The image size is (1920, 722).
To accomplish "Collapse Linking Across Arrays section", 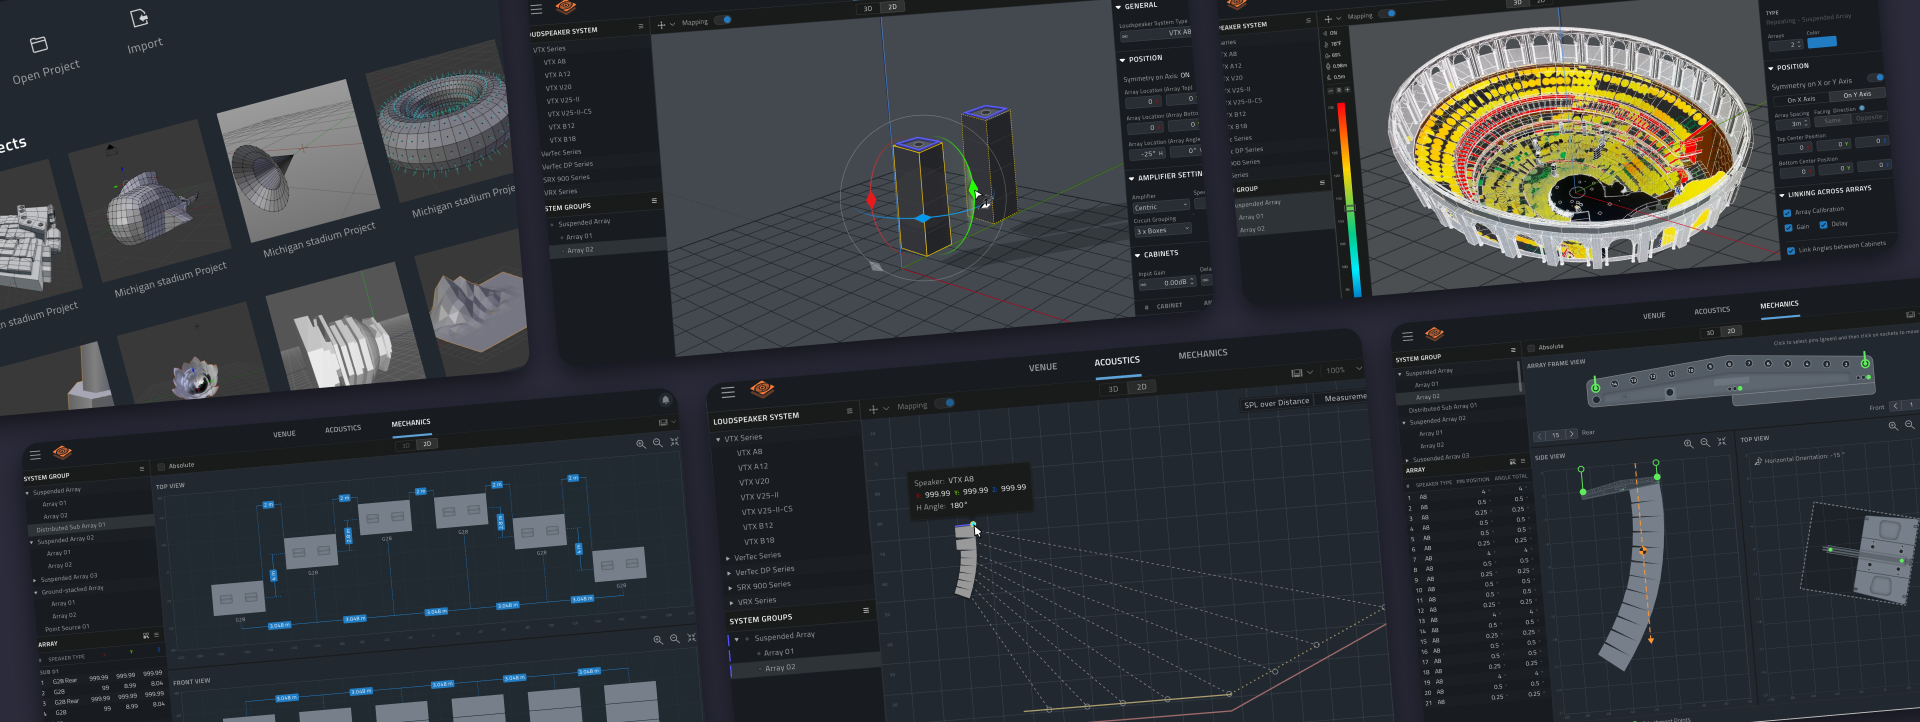I will (x=1782, y=195).
